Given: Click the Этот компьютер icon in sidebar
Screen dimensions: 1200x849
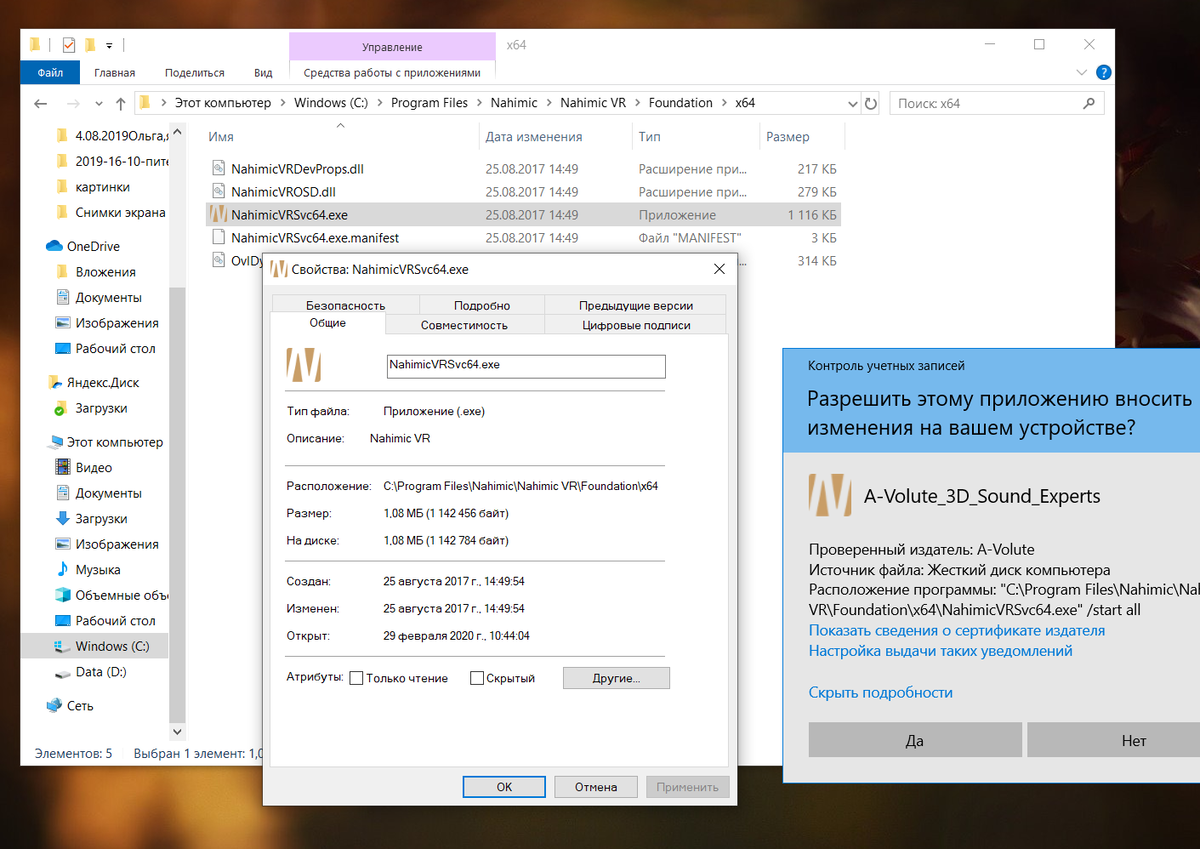Looking at the screenshot, I should coord(54,442).
